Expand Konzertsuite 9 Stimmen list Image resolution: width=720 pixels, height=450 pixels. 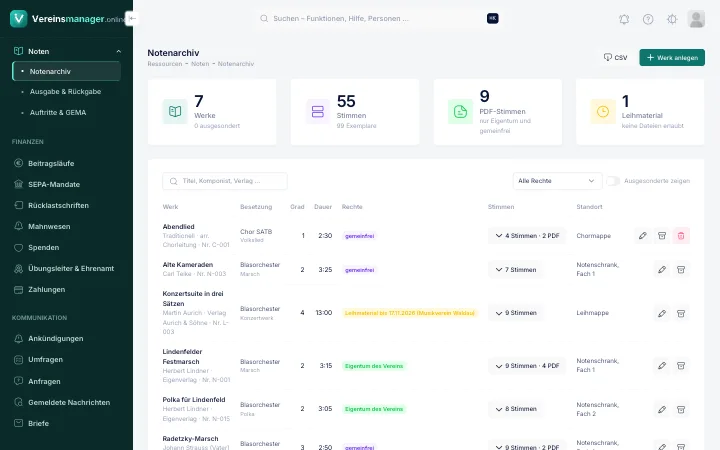(x=516, y=313)
